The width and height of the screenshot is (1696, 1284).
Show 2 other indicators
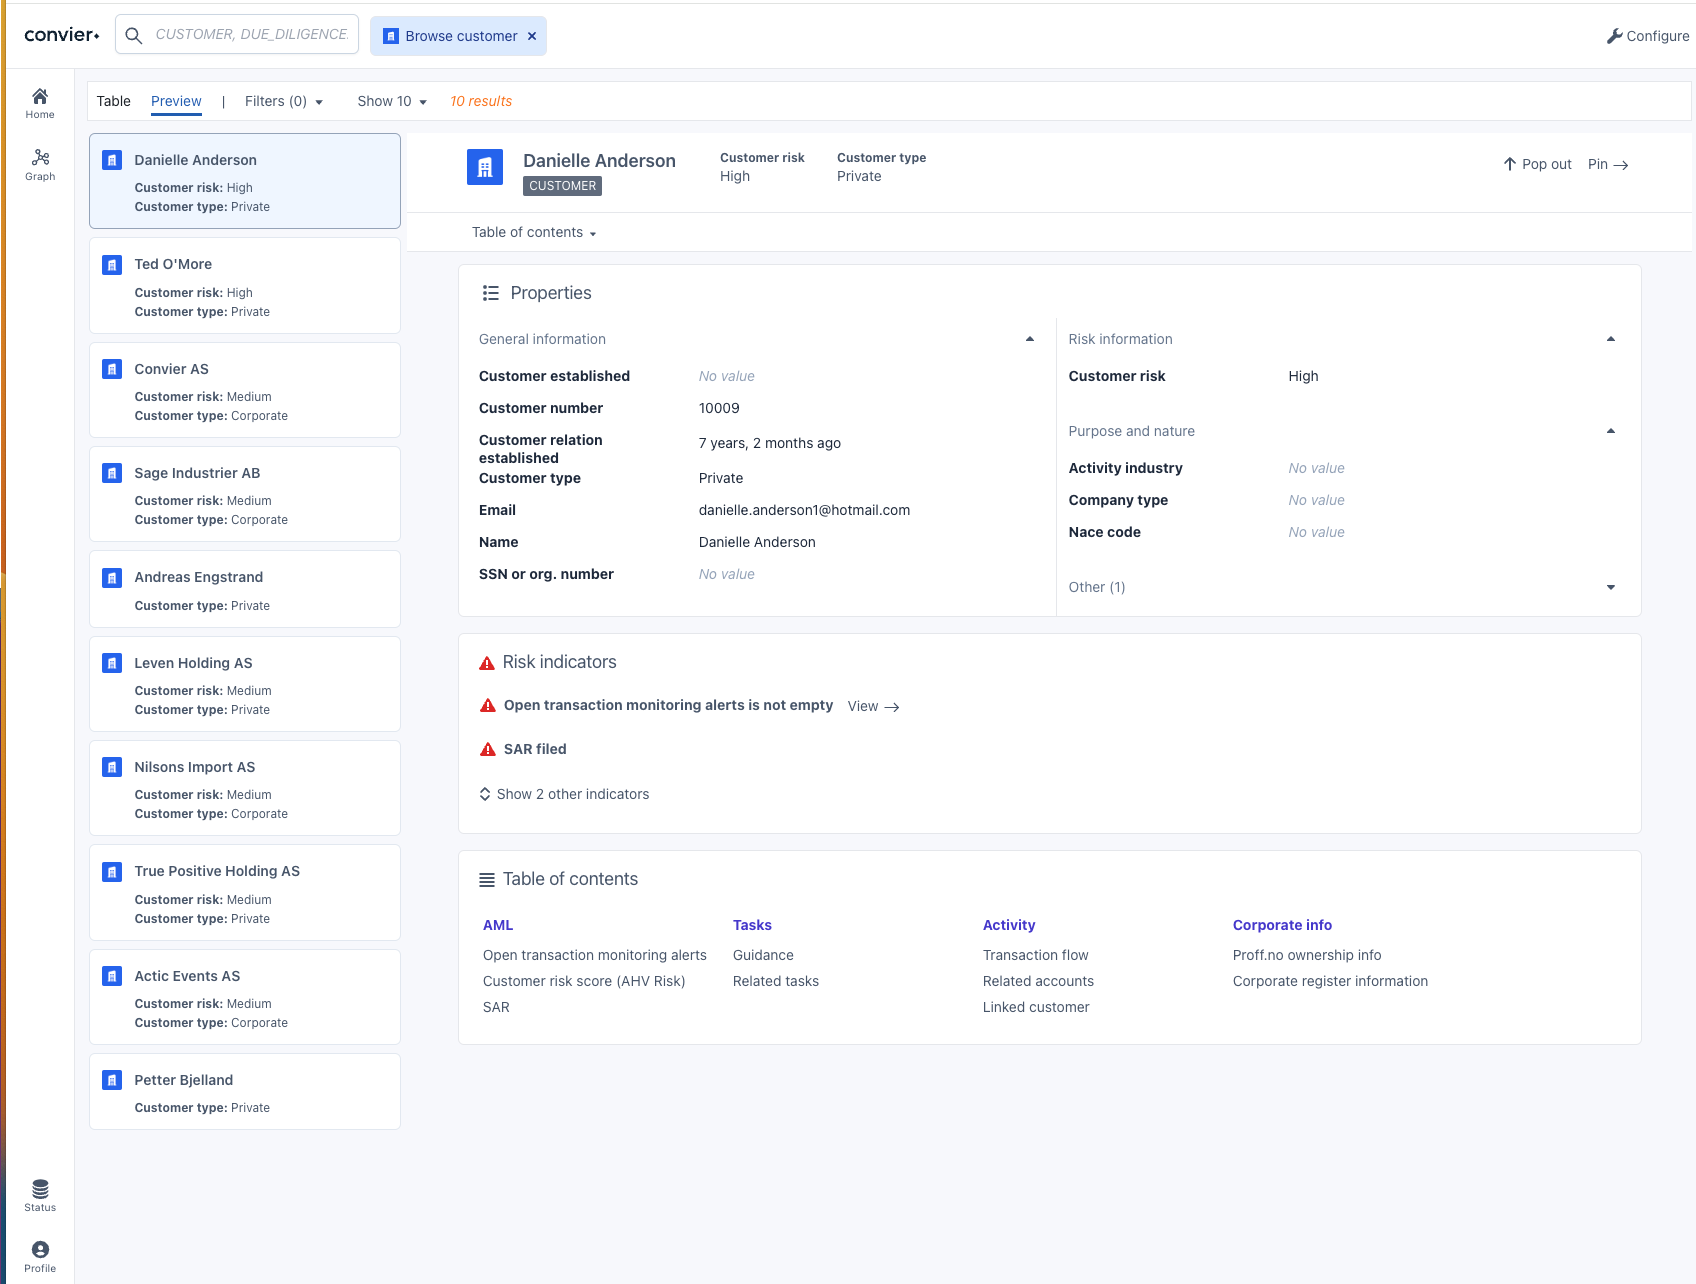564,794
